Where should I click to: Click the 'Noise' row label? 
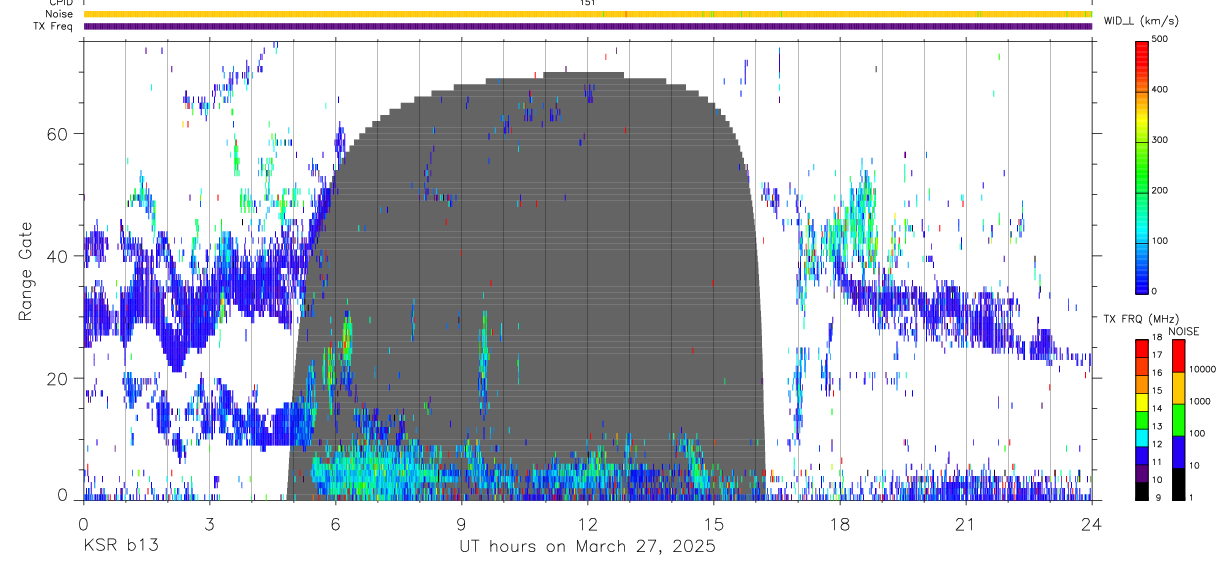click(59, 14)
